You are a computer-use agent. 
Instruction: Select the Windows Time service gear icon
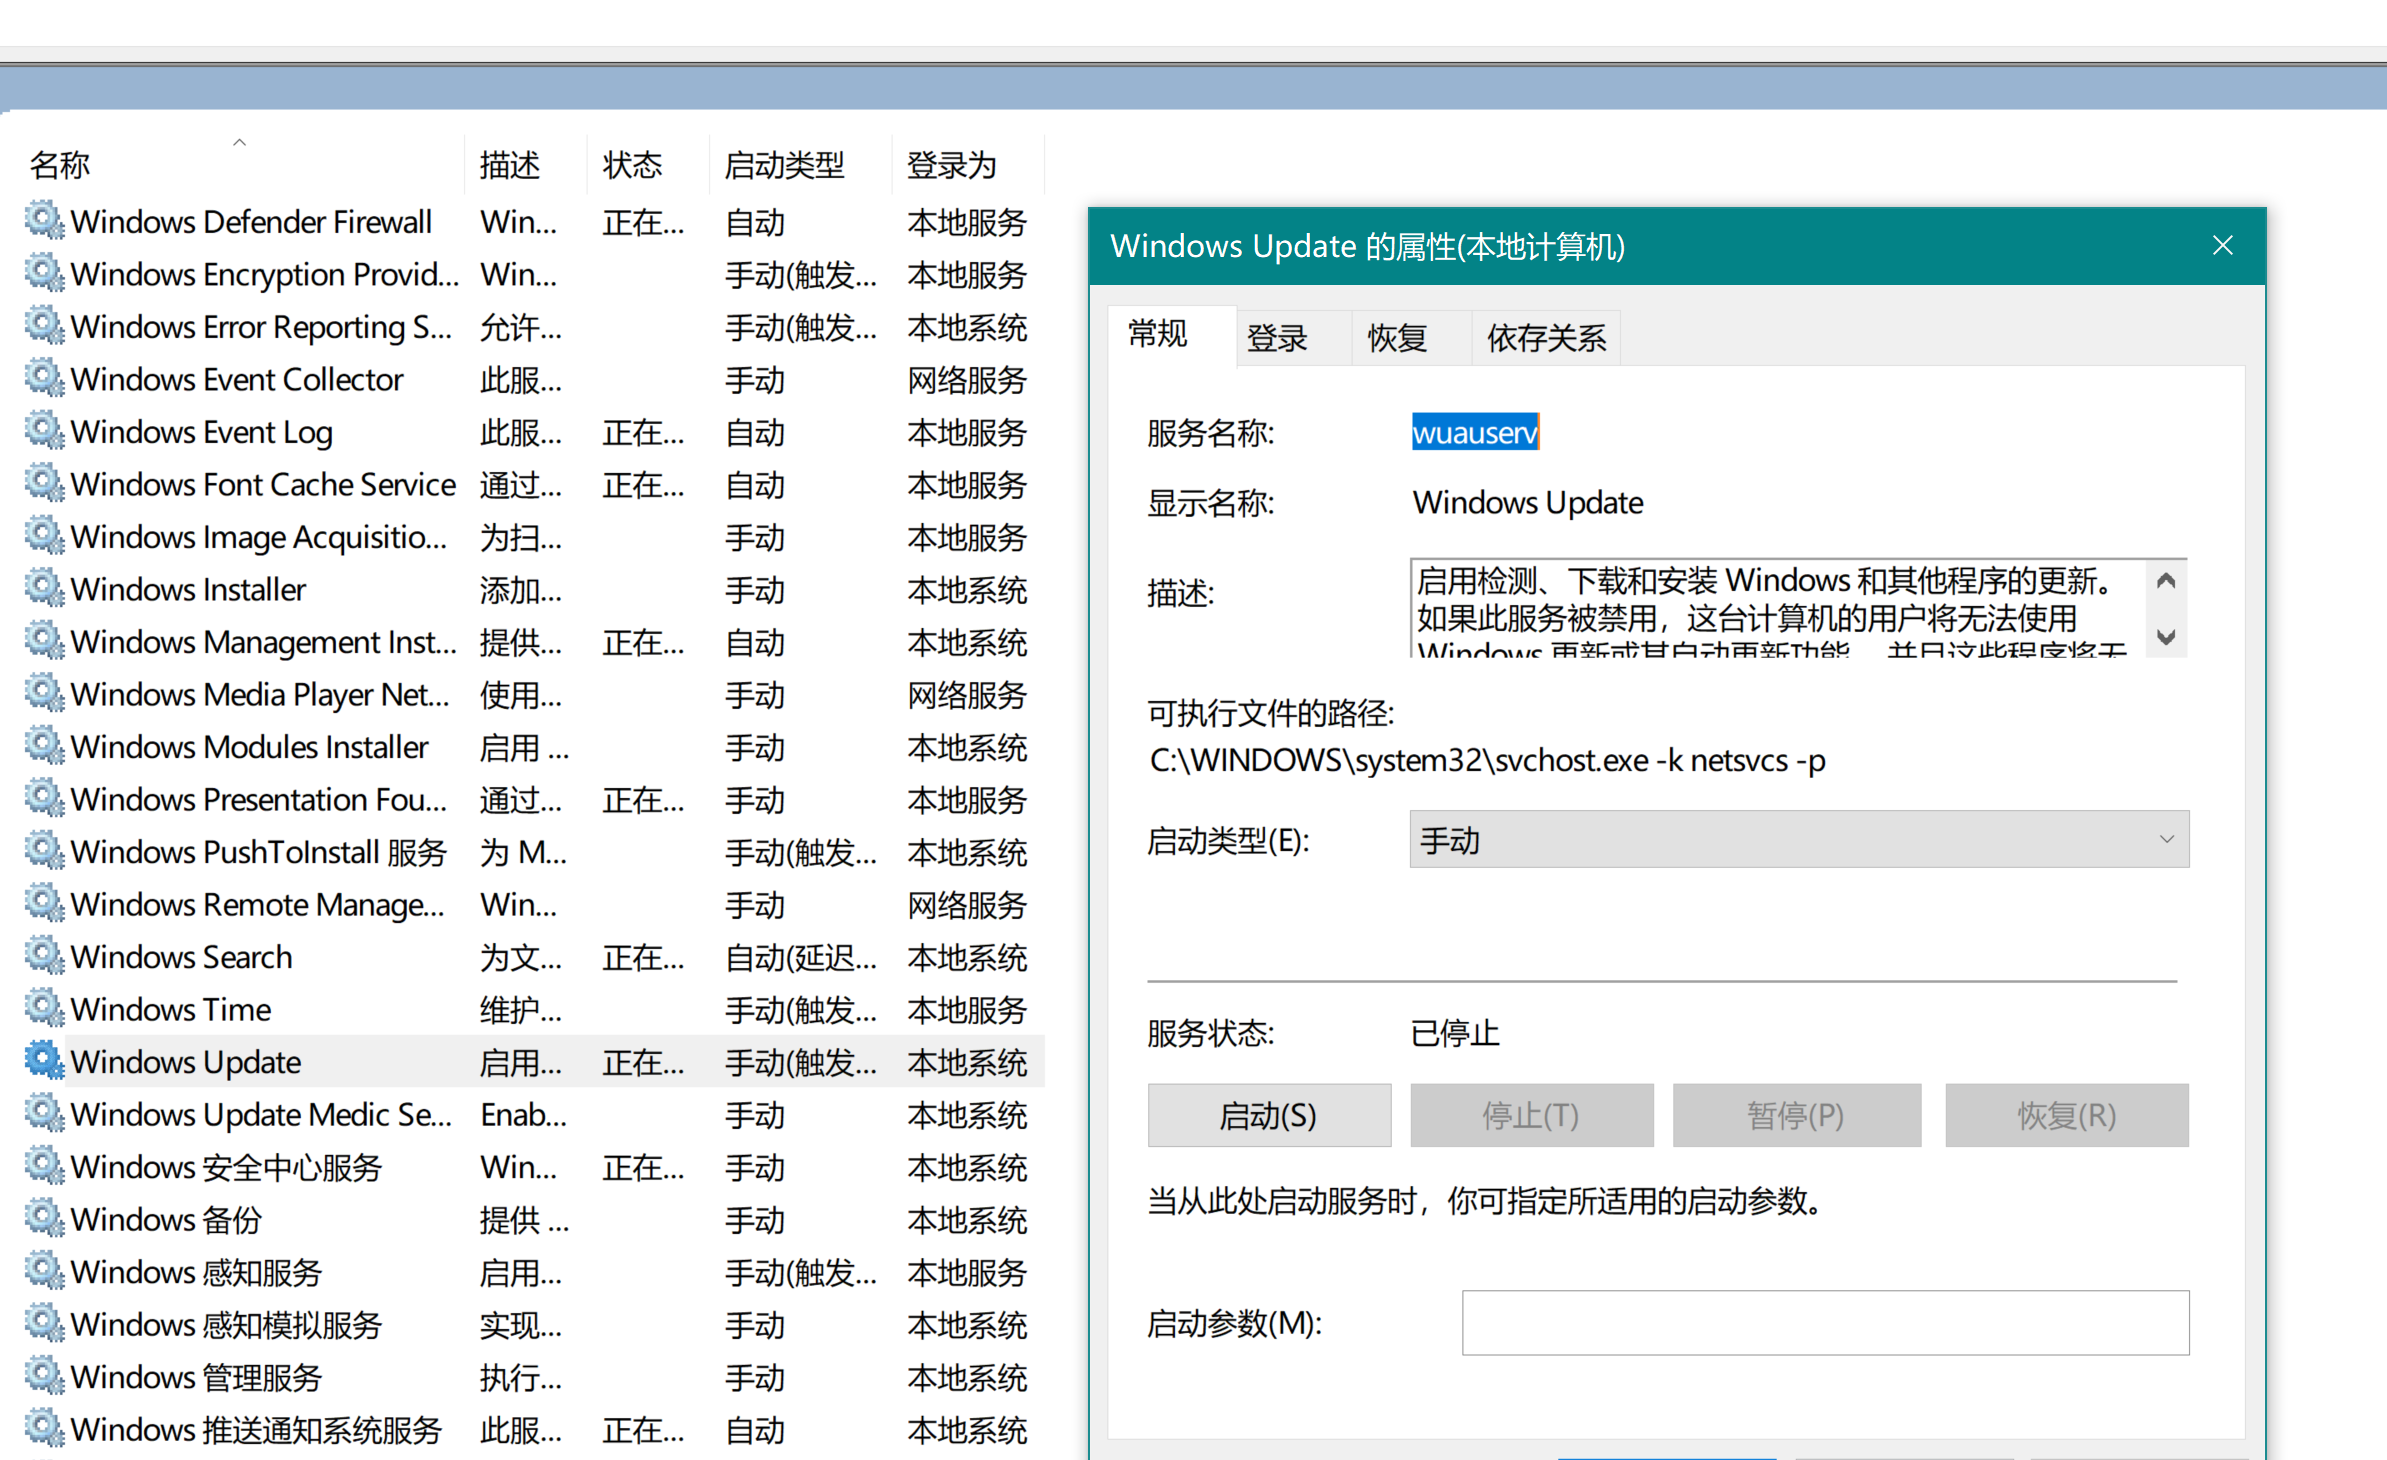pyautogui.click(x=44, y=1008)
